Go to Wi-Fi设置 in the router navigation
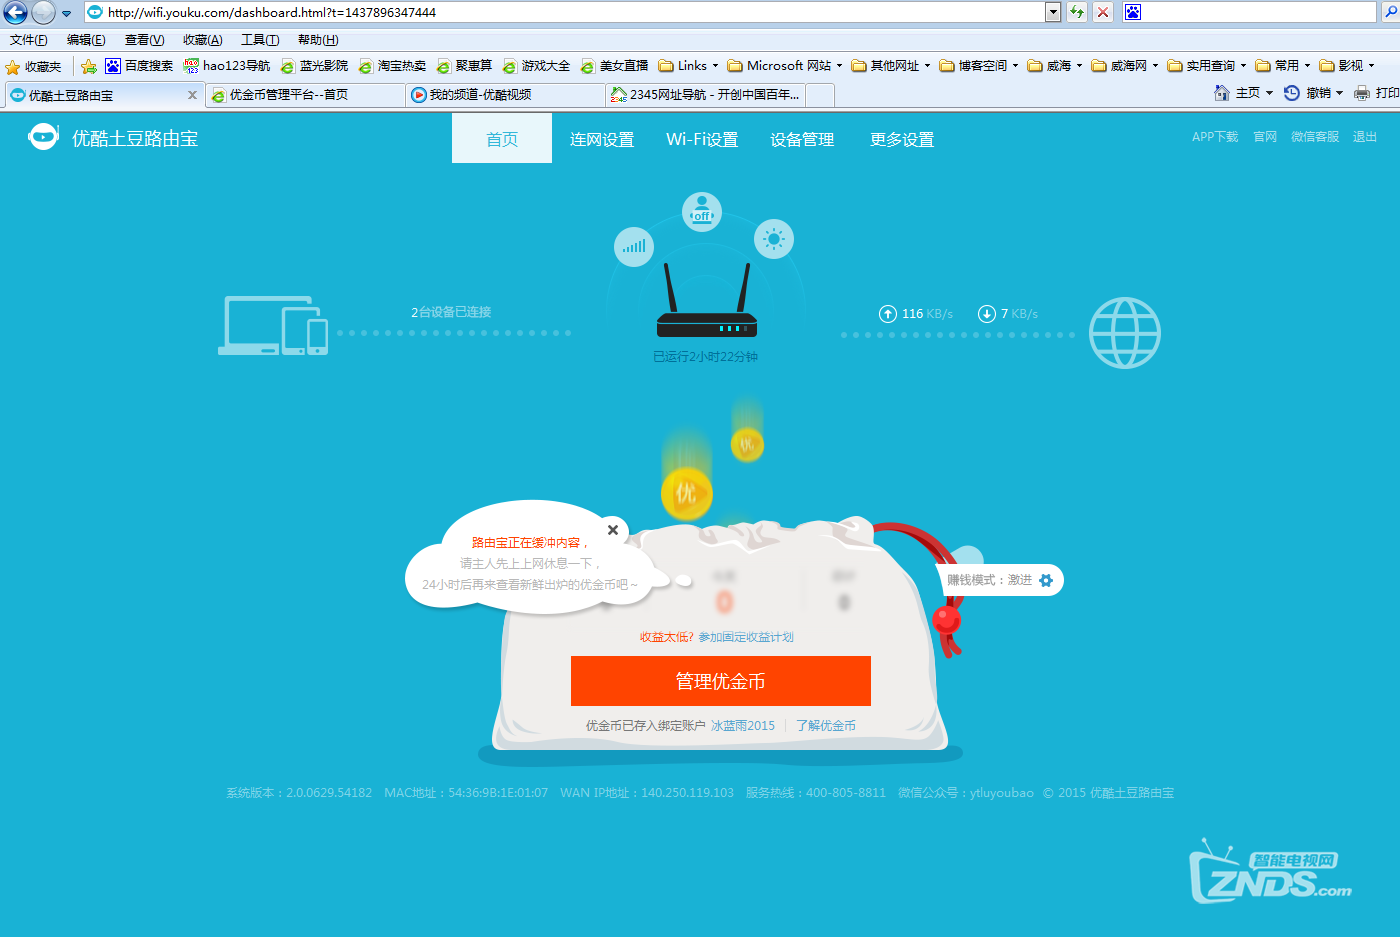This screenshot has width=1400, height=937. pos(702,139)
